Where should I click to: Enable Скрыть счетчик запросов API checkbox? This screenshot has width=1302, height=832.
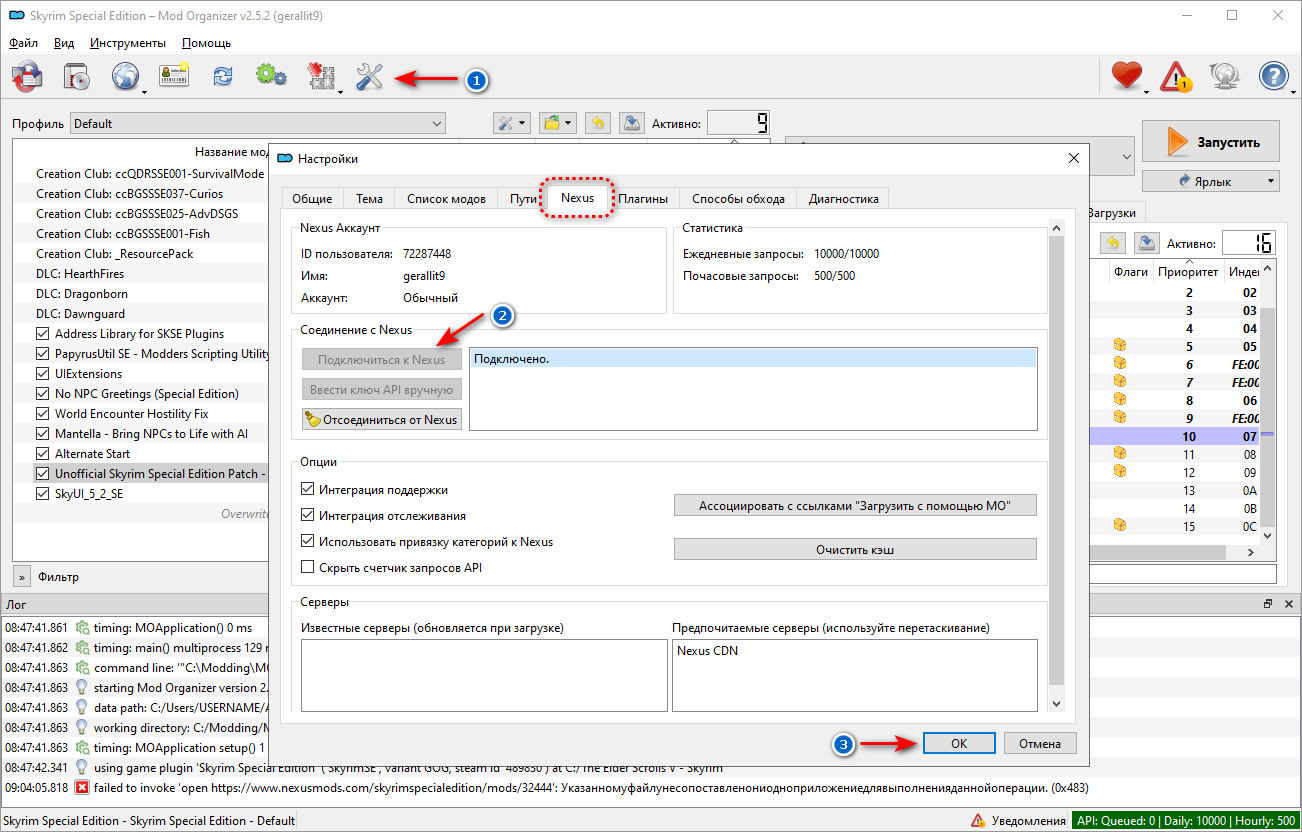tap(308, 567)
